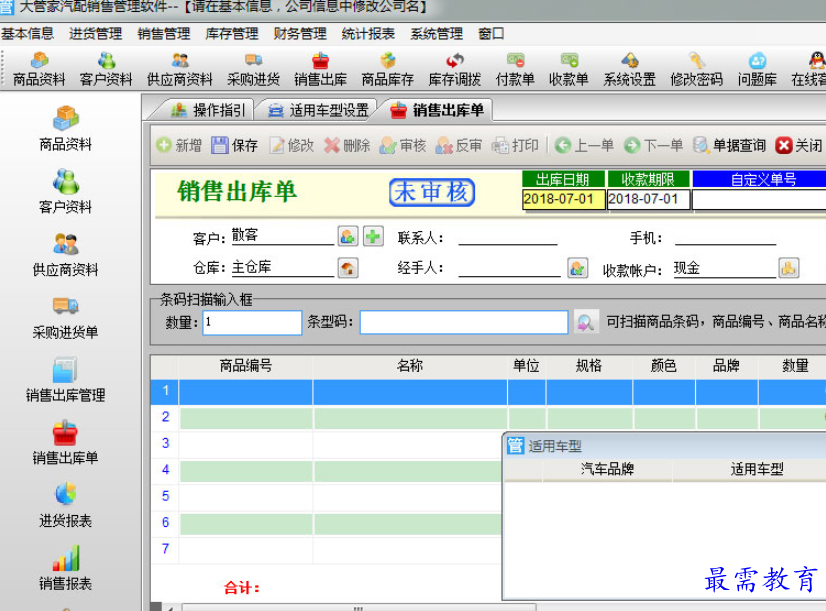Screen dimensions: 826x611
Task: Click the 数量 input box
Action: [252, 322]
